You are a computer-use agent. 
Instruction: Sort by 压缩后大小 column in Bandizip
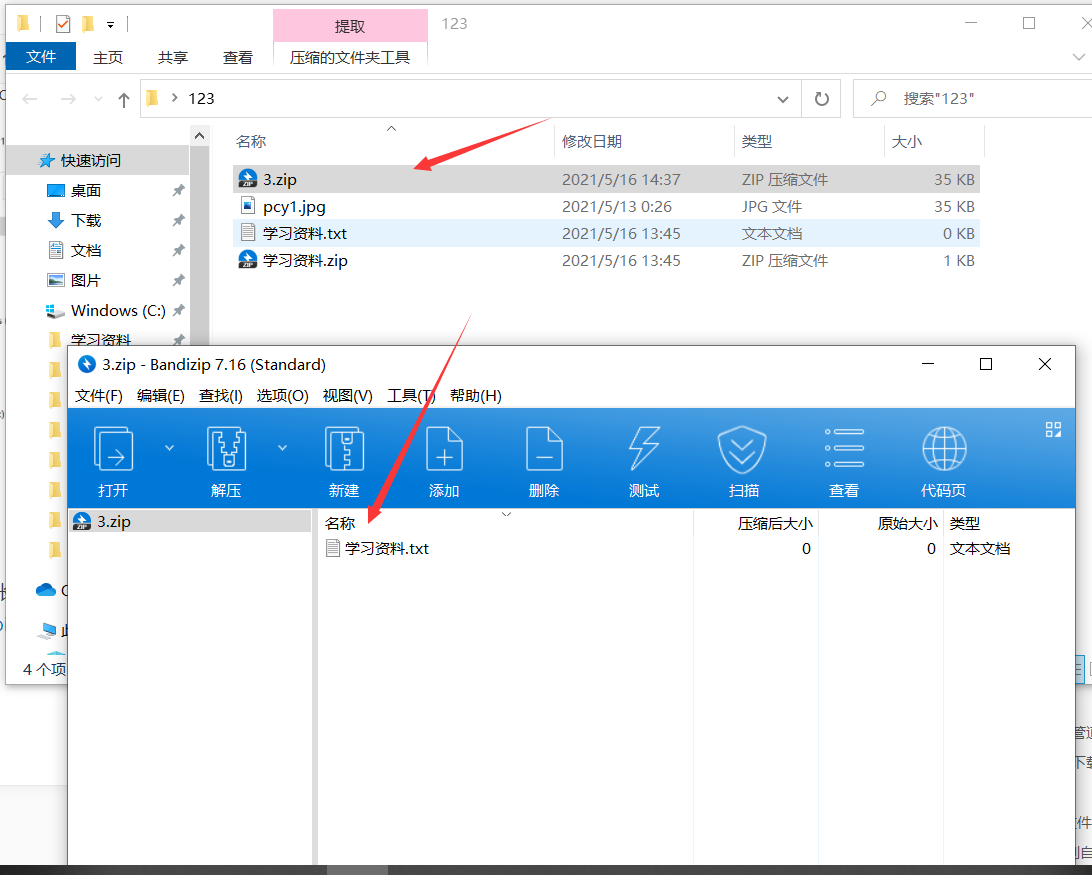click(x=775, y=523)
